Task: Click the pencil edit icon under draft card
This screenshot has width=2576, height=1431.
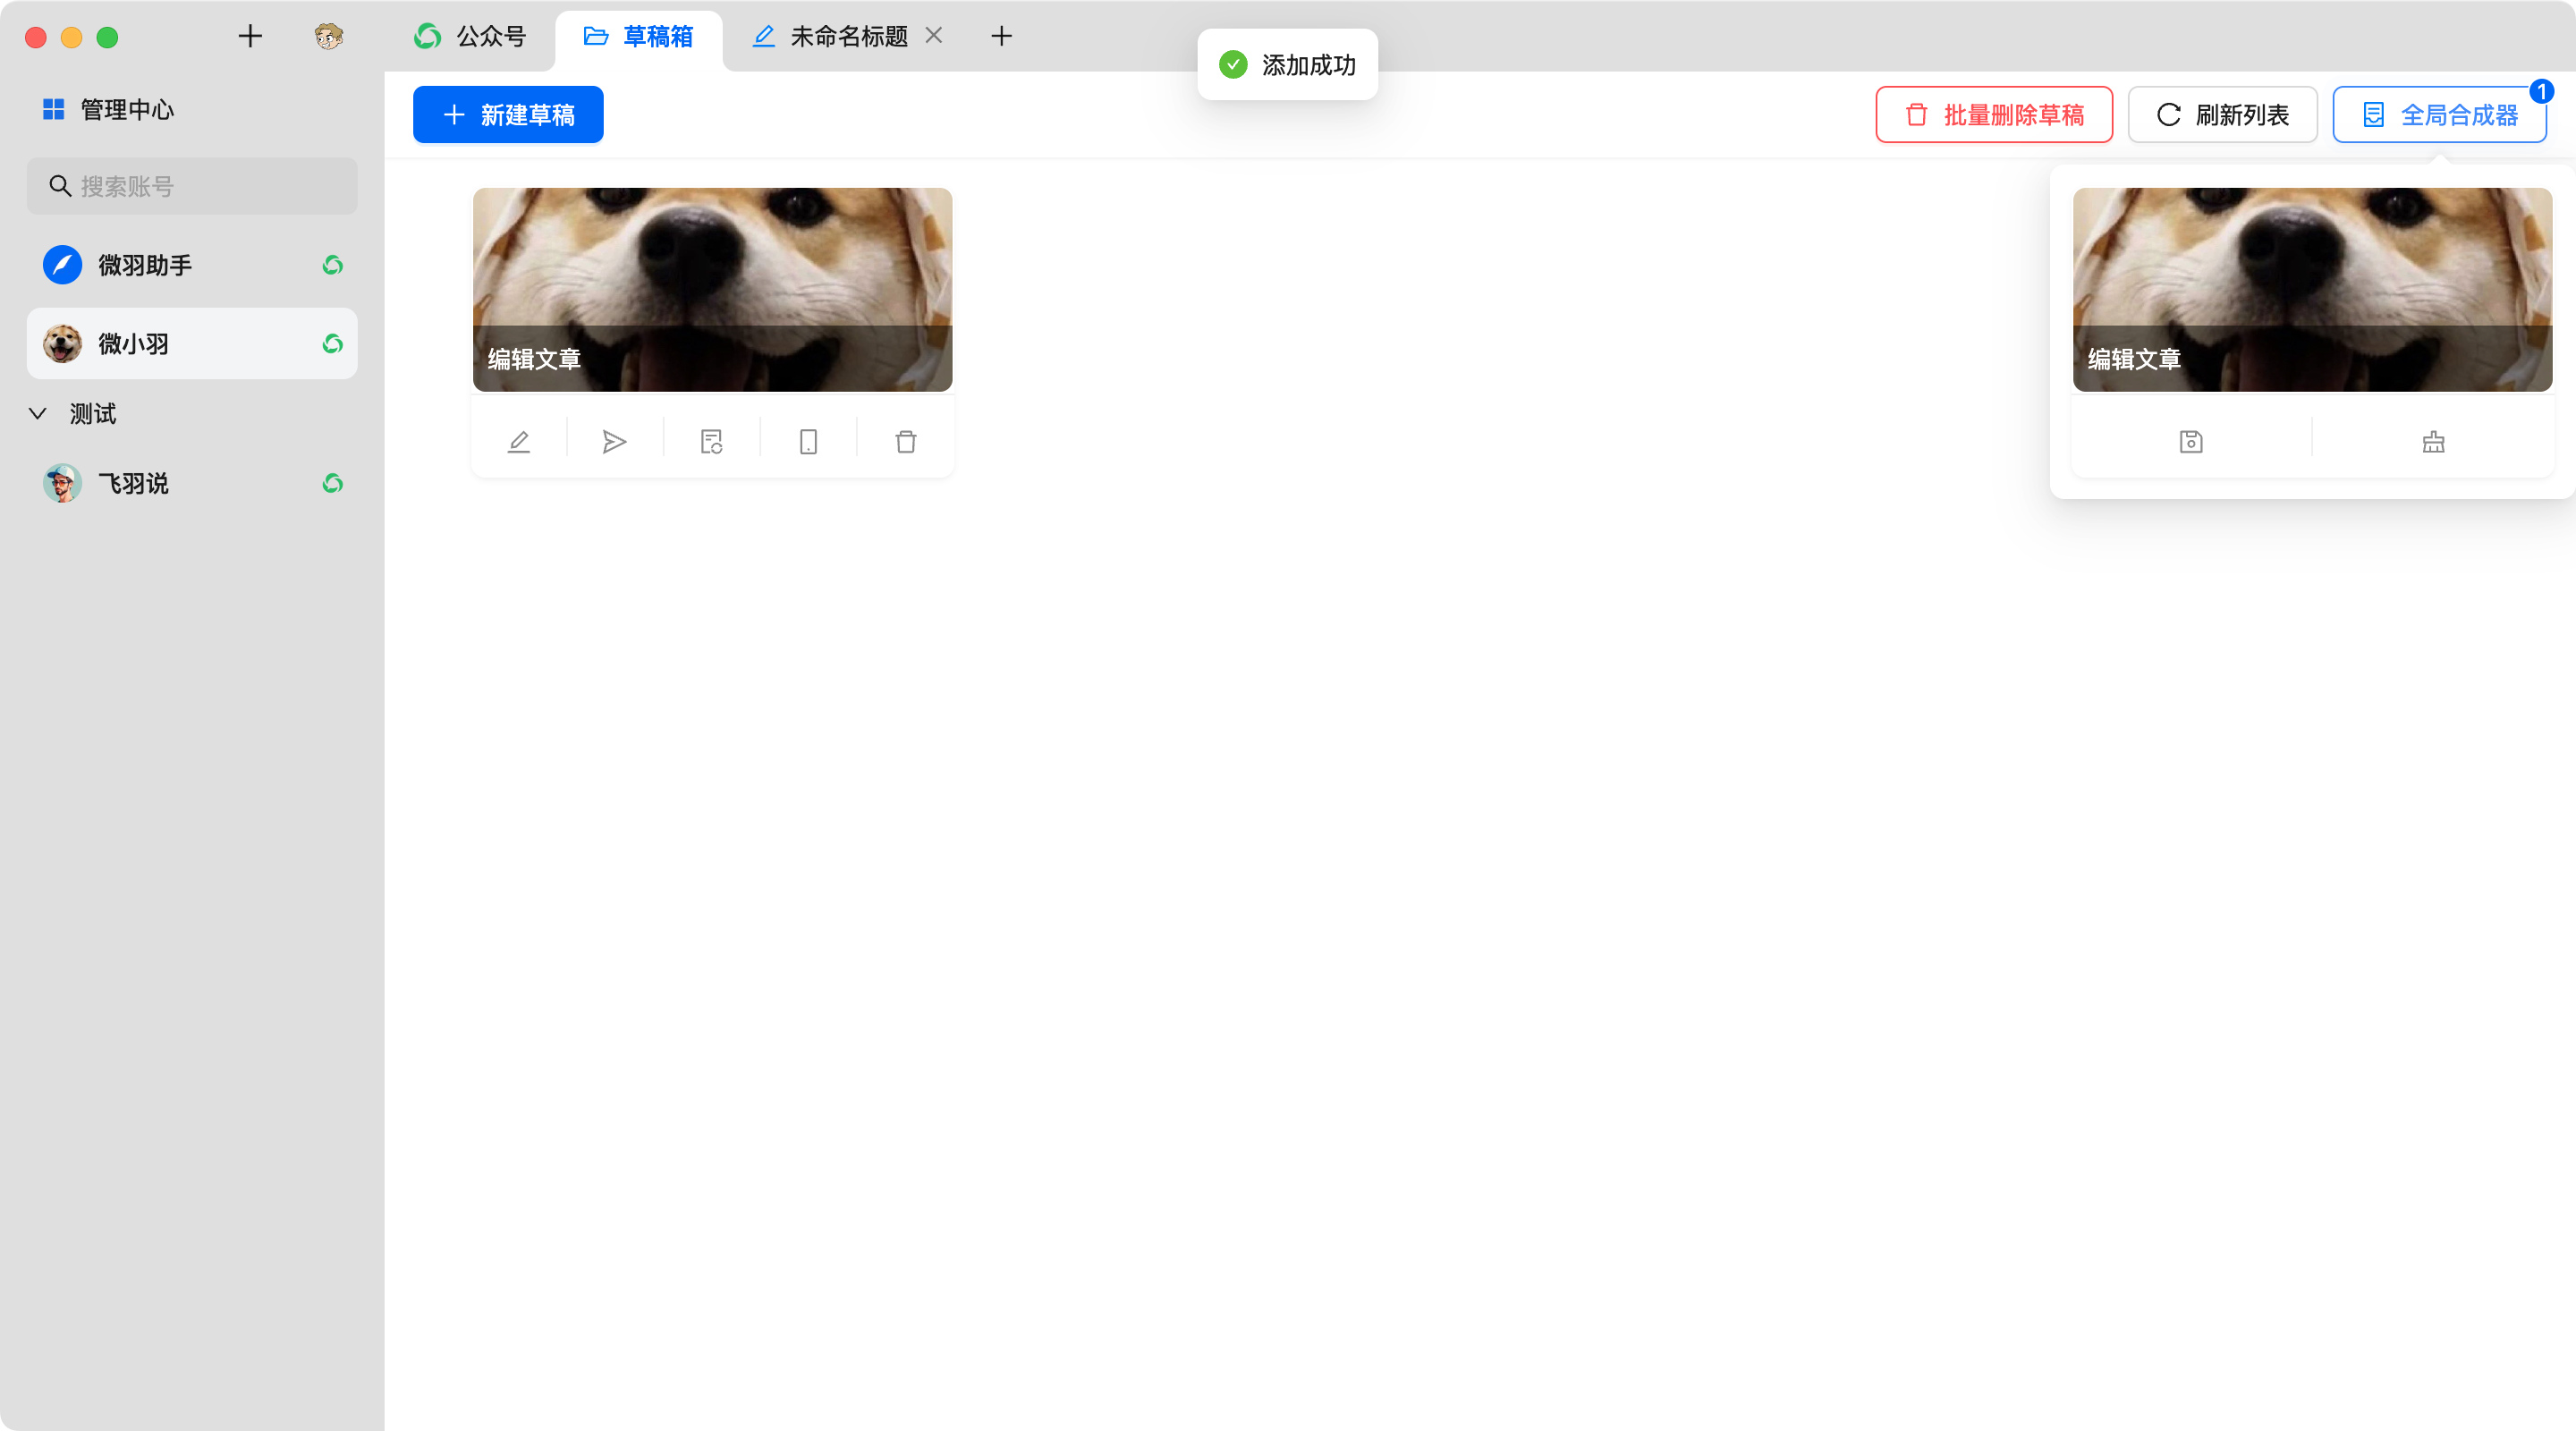Action: [x=518, y=442]
